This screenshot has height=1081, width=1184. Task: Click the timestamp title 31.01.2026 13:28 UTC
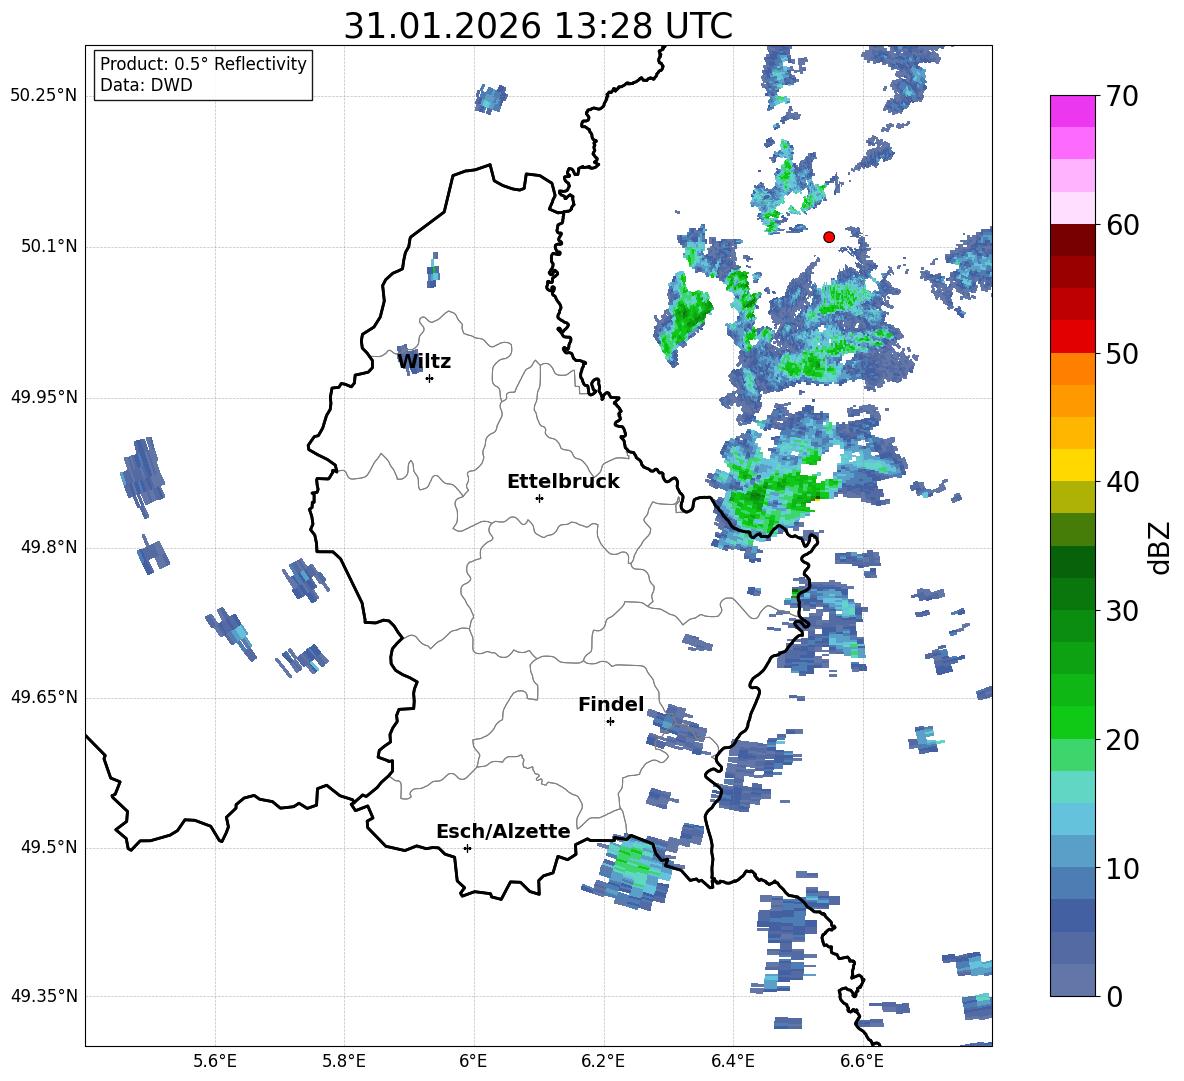(538, 26)
